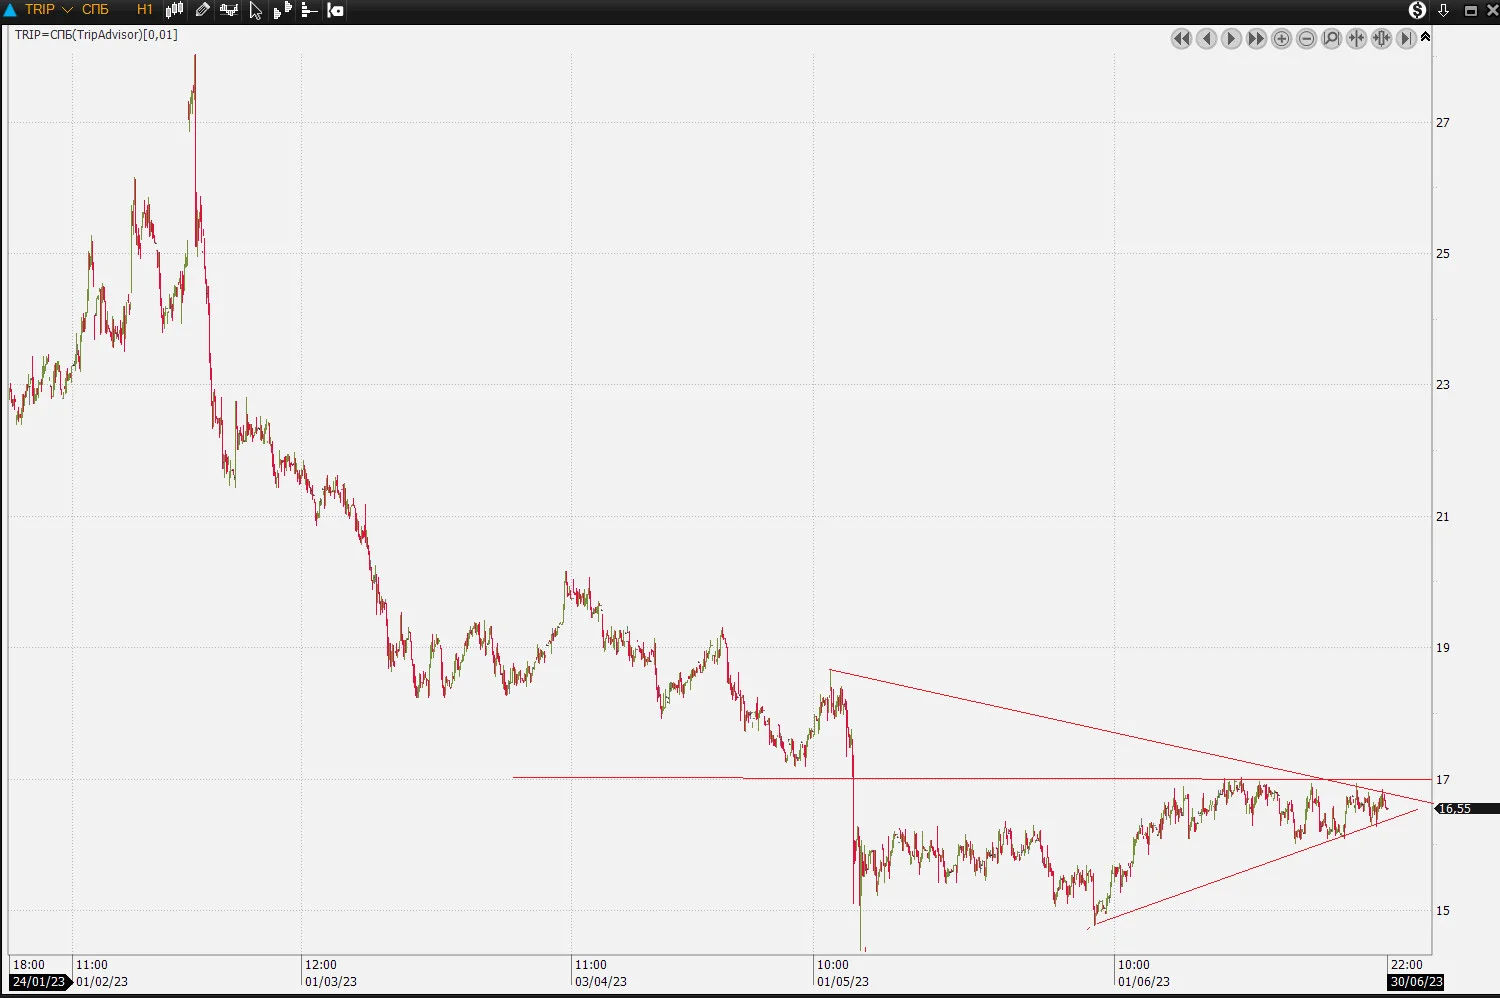This screenshot has height=998, width=1500.
Task: Go to the last bar
Action: [1406, 39]
